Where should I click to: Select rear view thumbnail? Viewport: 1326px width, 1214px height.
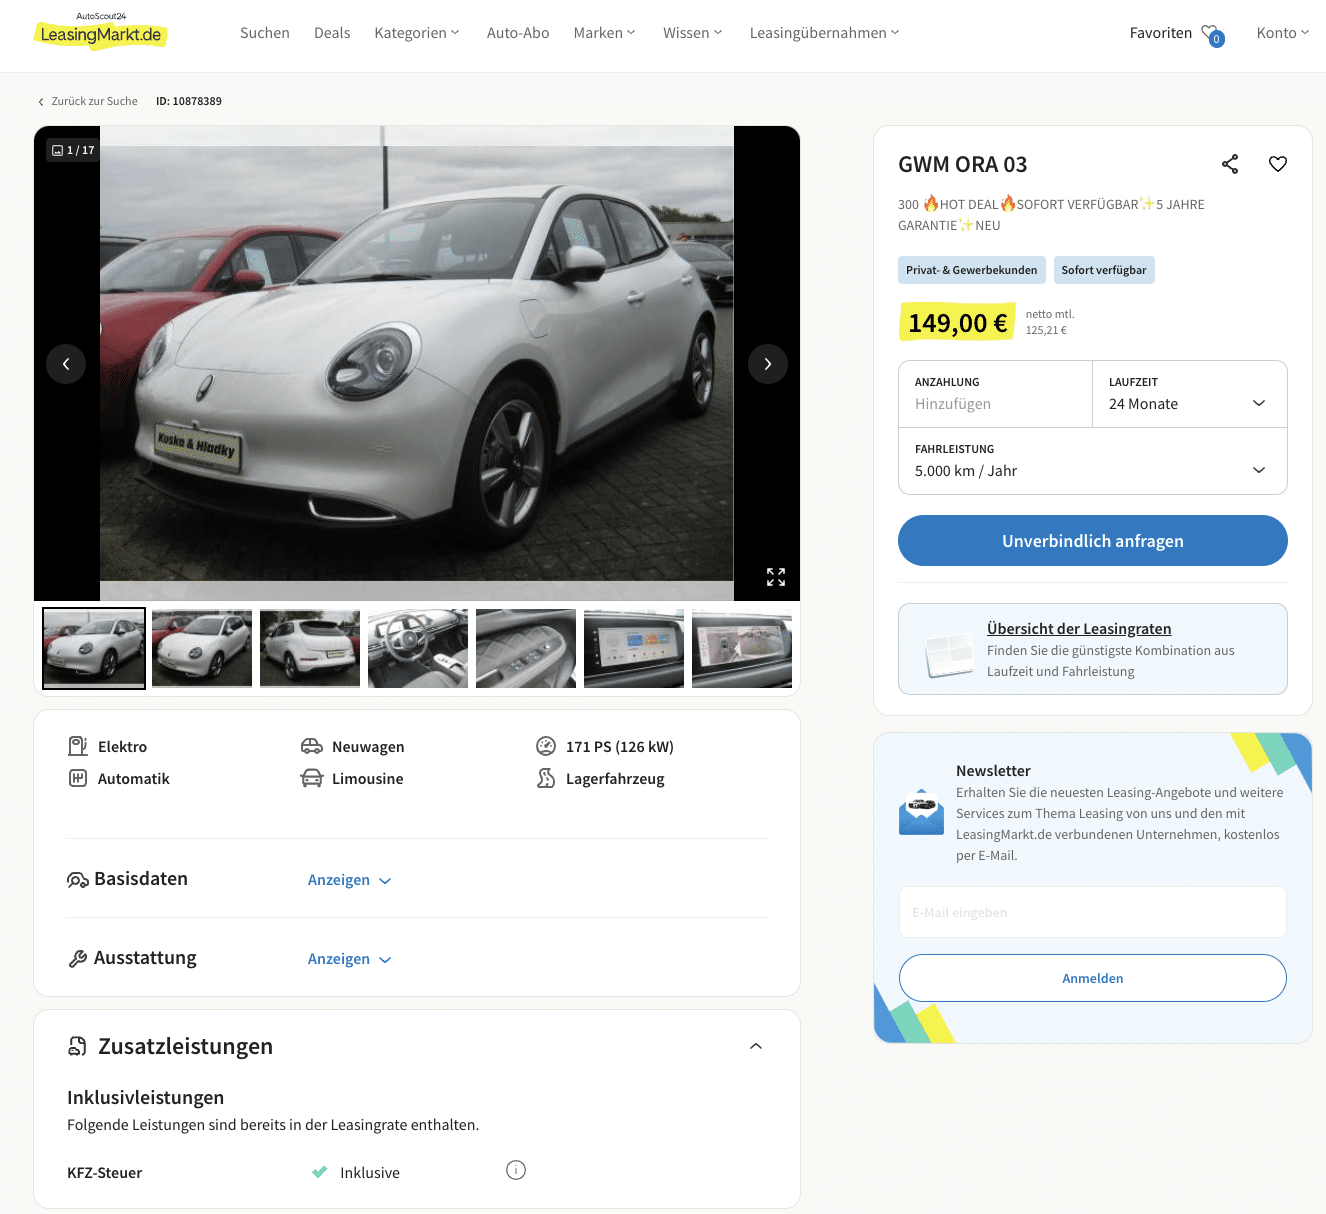point(310,648)
